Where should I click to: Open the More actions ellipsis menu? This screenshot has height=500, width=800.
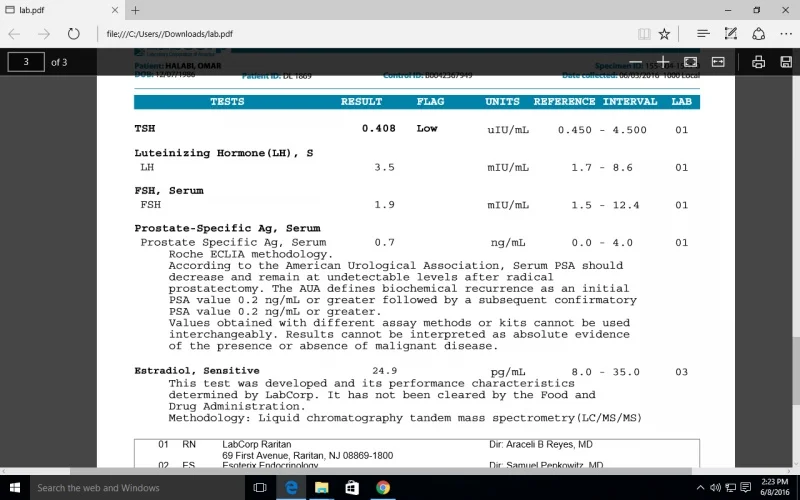point(786,34)
